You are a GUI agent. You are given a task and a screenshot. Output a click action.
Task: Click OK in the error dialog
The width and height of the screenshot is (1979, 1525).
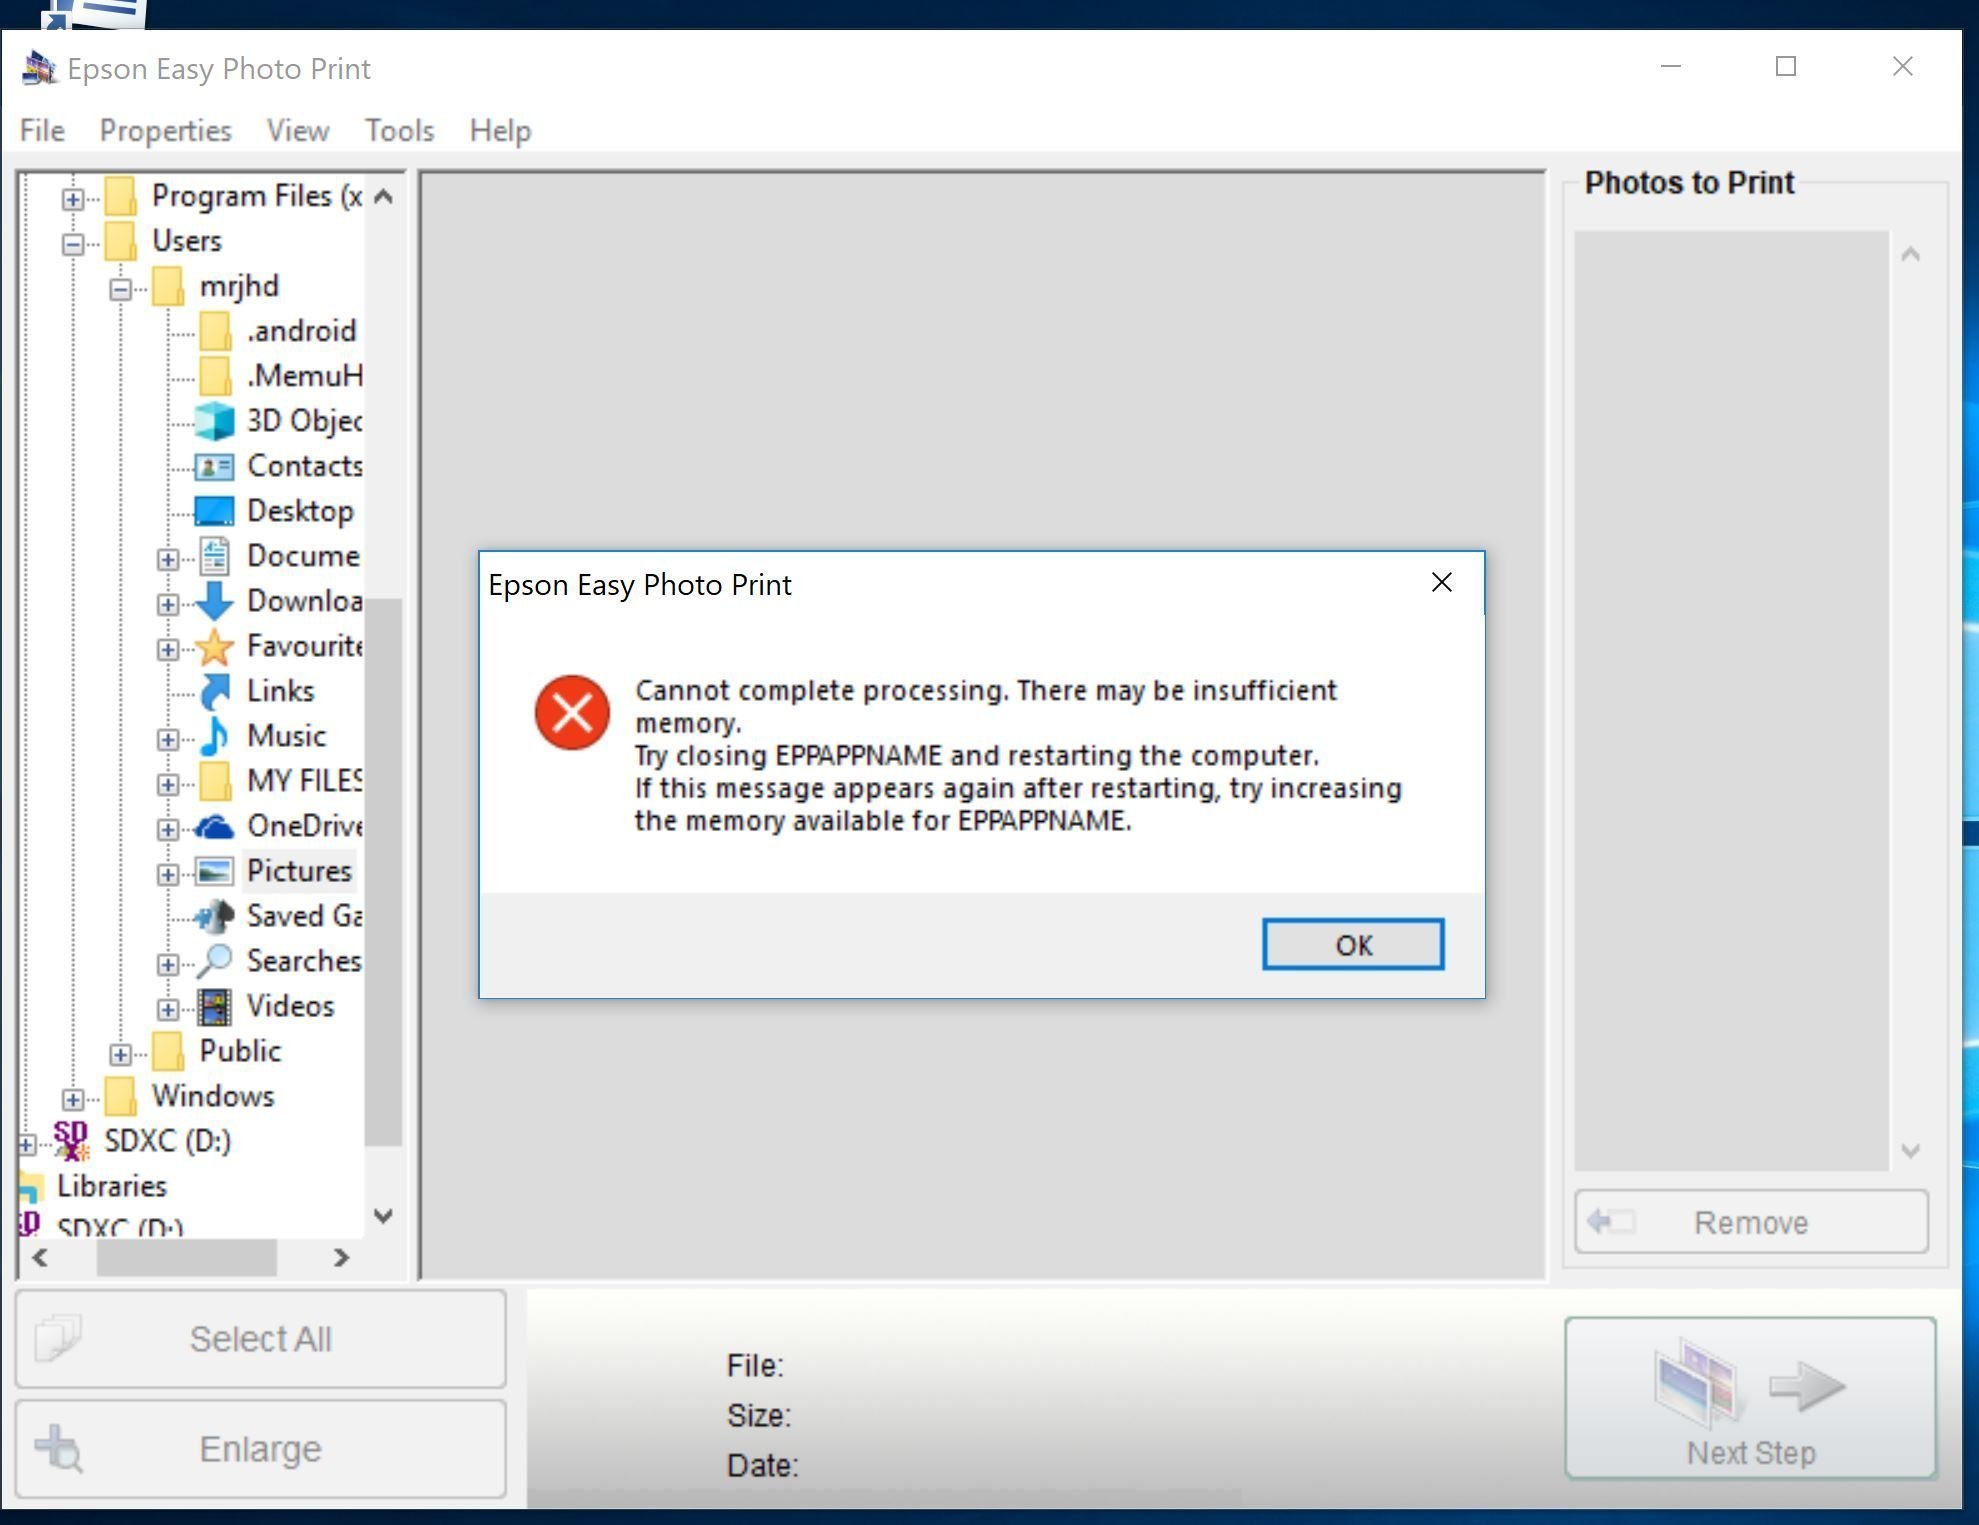pos(1352,944)
